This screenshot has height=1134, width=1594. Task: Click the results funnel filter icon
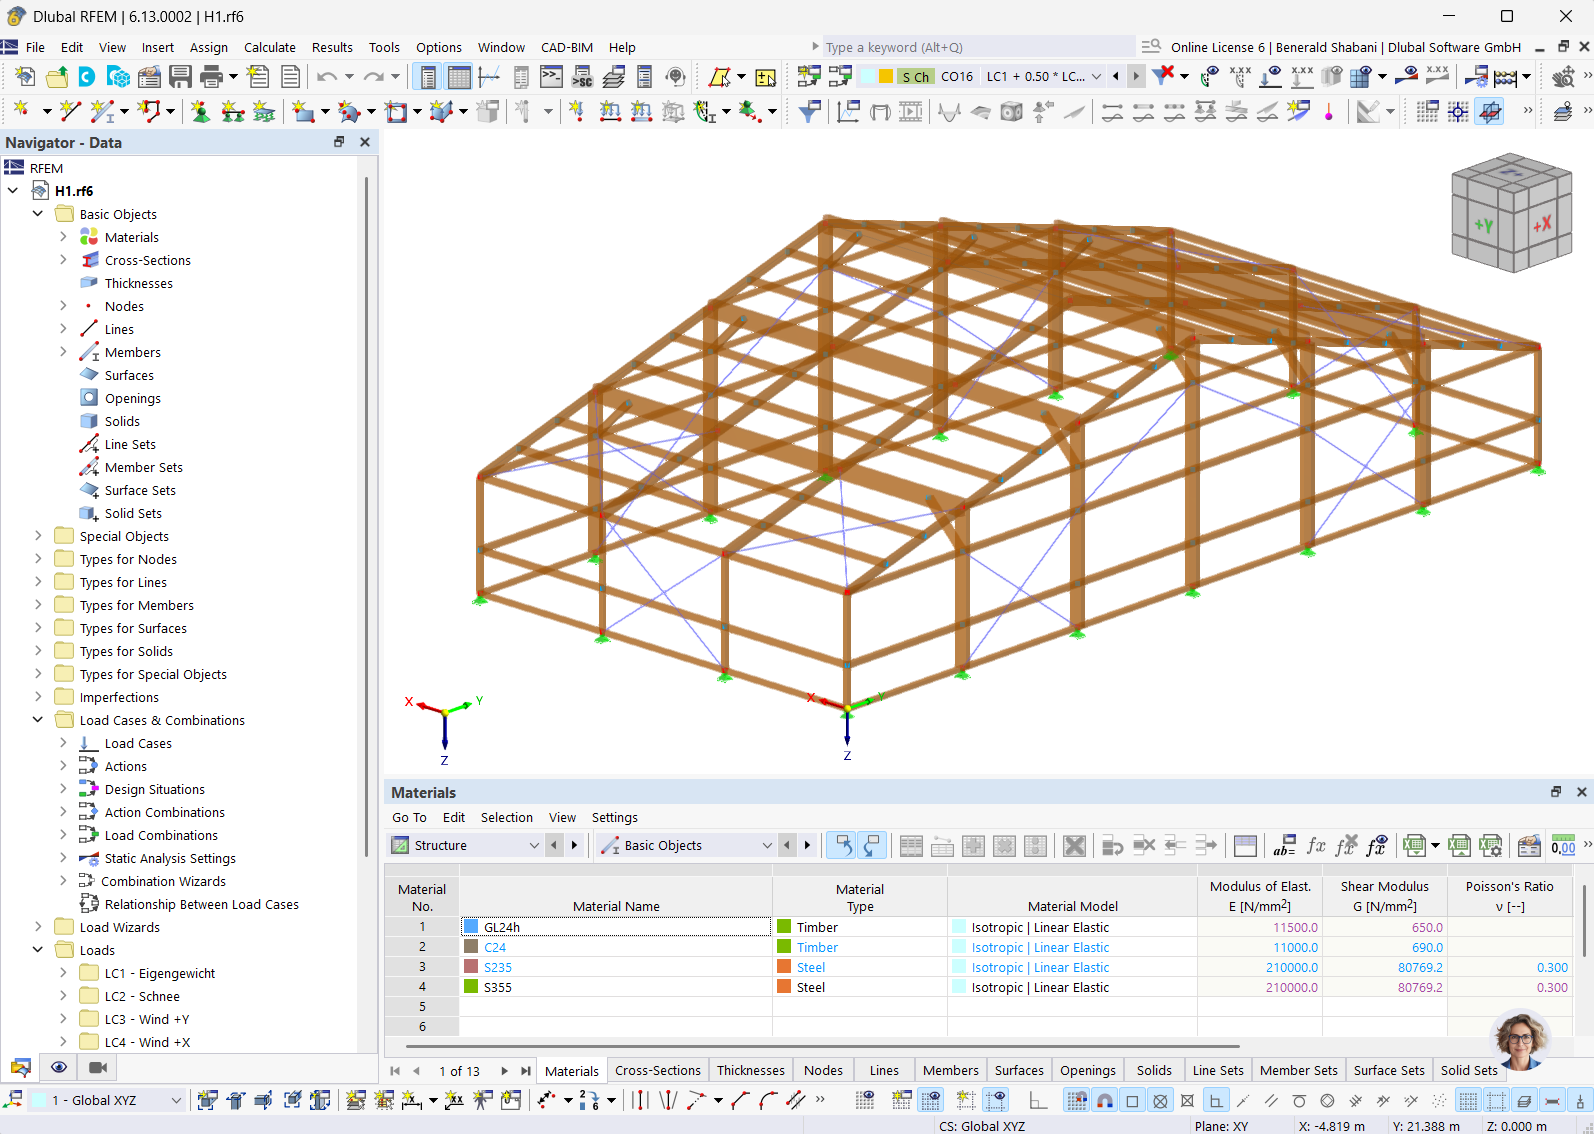click(x=809, y=111)
